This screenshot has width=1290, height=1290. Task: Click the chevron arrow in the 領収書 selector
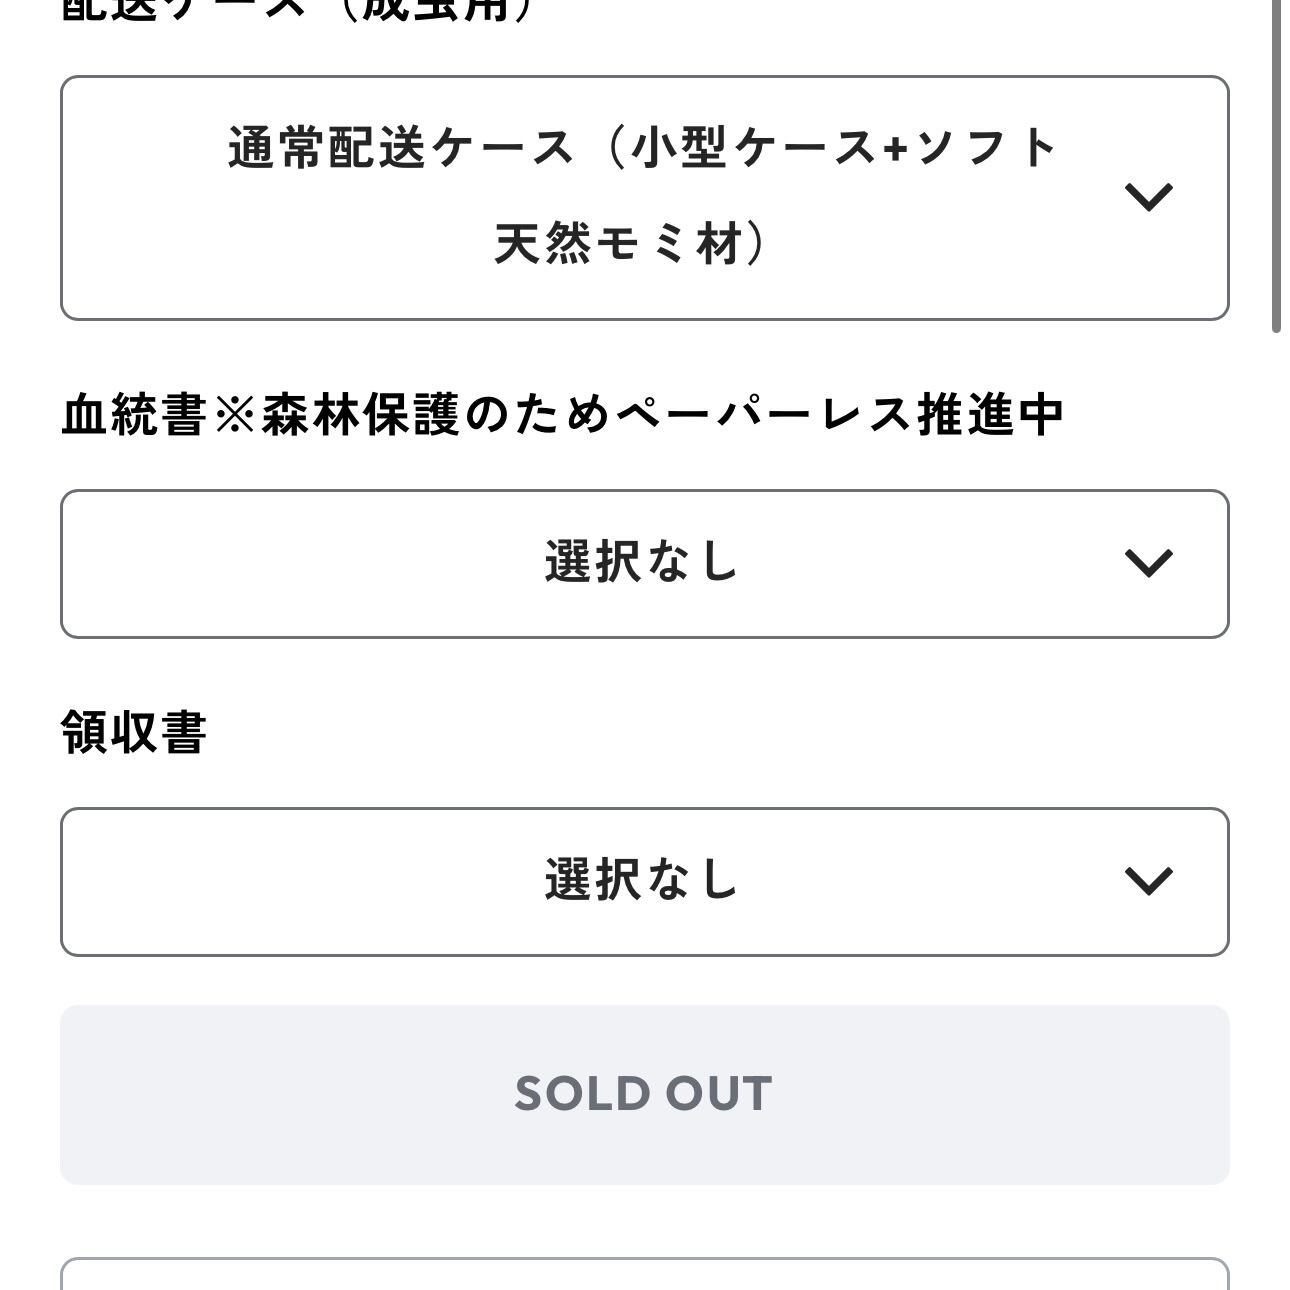click(1148, 881)
